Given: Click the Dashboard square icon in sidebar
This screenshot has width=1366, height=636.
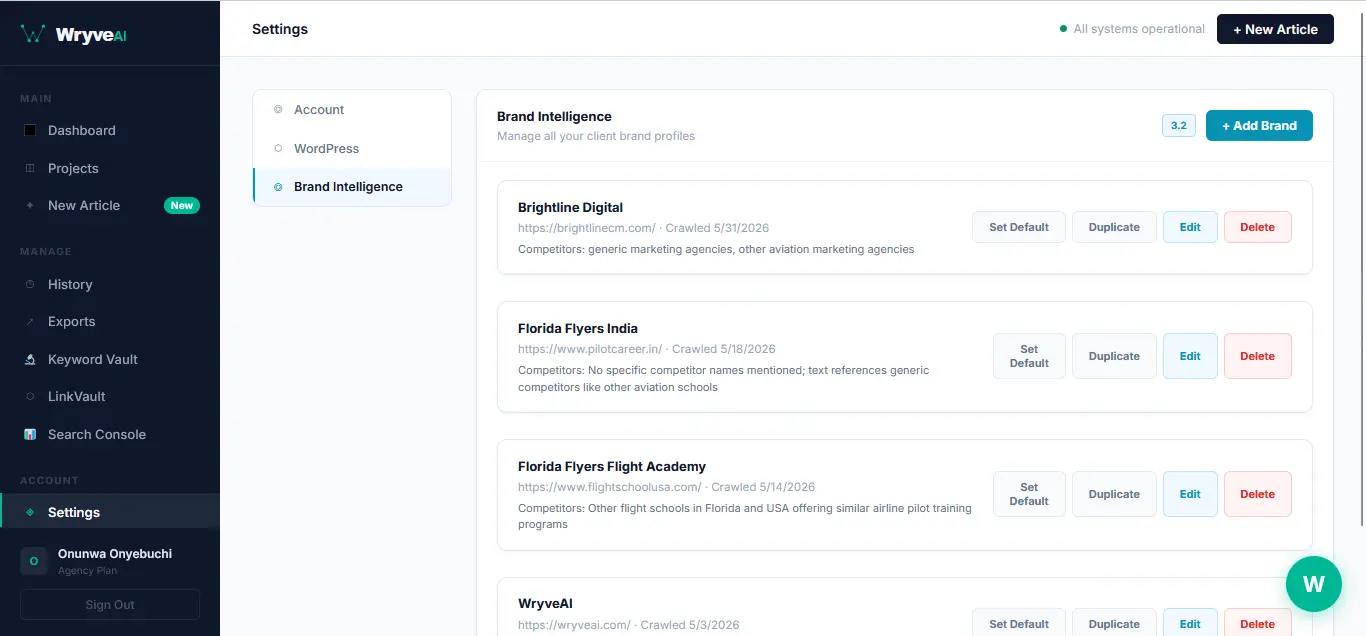Looking at the screenshot, I should [x=30, y=131].
